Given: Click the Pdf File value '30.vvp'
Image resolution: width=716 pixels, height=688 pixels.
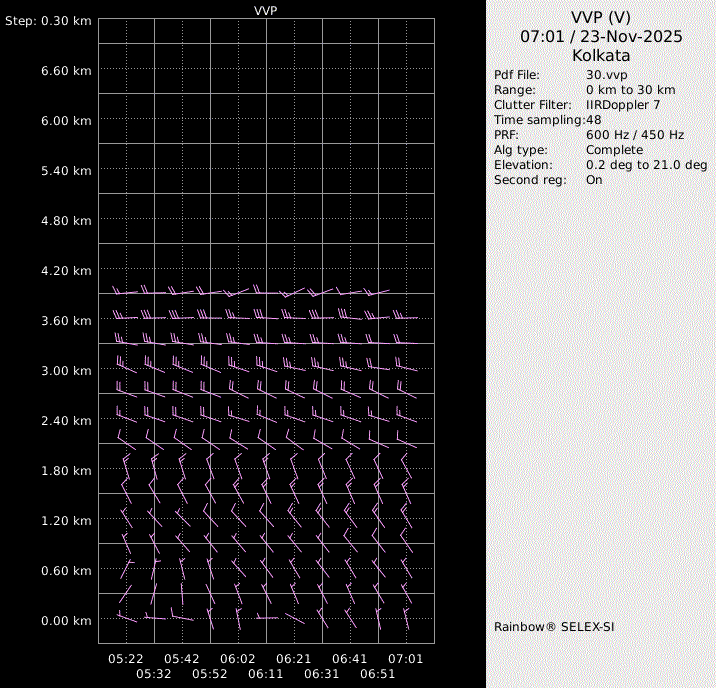Looking at the screenshot, I should pyautogui.click(x=605, y=75).
